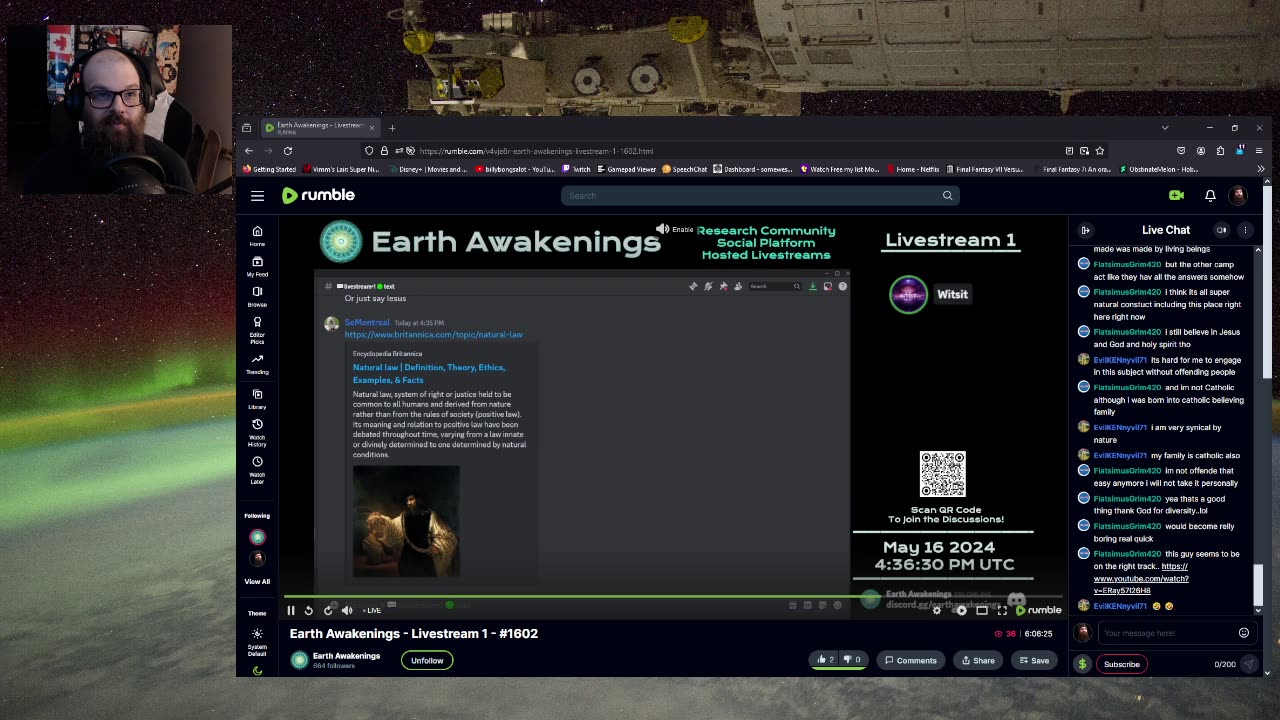Open Trending in the sidebar
The image size is (1280, 720).
(257, 364)
